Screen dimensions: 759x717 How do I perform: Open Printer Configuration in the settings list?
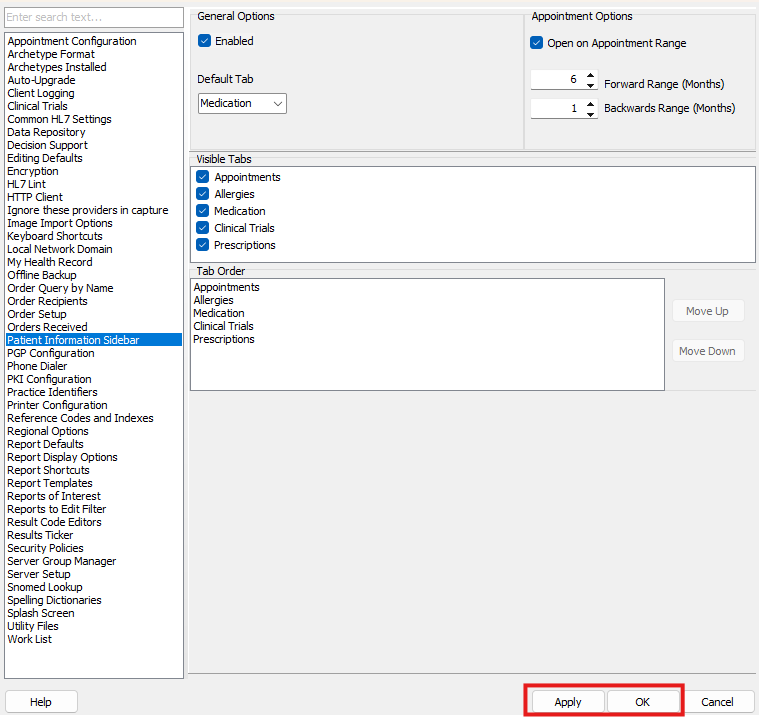point(57,405)
